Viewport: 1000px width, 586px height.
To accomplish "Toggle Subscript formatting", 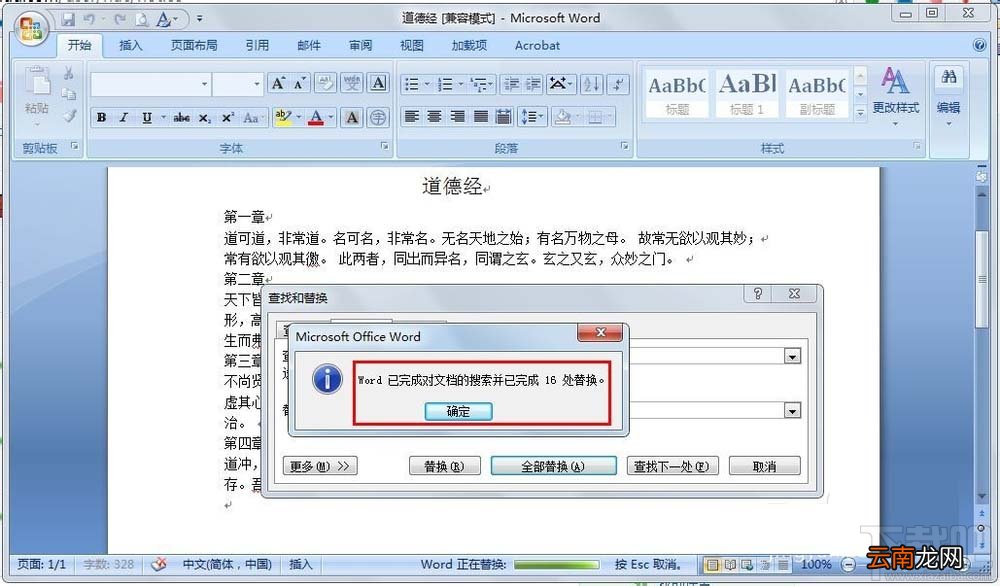I will click(x=204, y=117).
